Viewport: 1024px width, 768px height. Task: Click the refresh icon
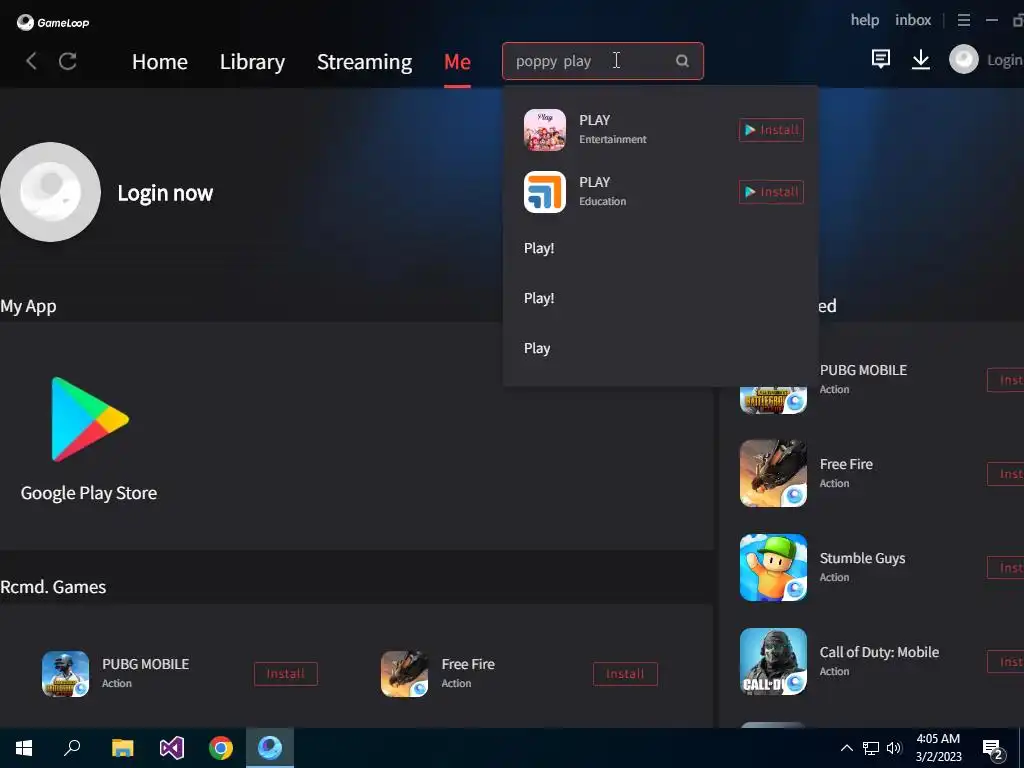(x=68, y=61)
